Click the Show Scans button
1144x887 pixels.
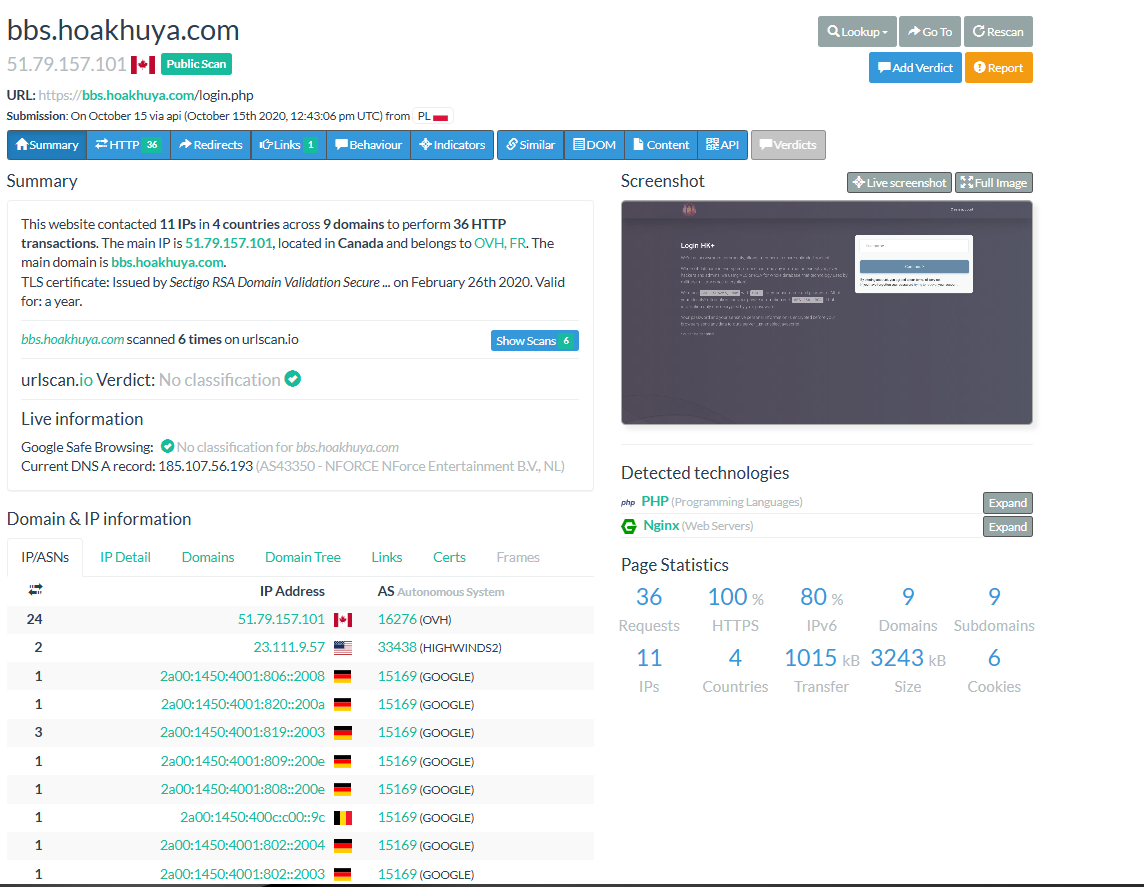pos(534,341)
